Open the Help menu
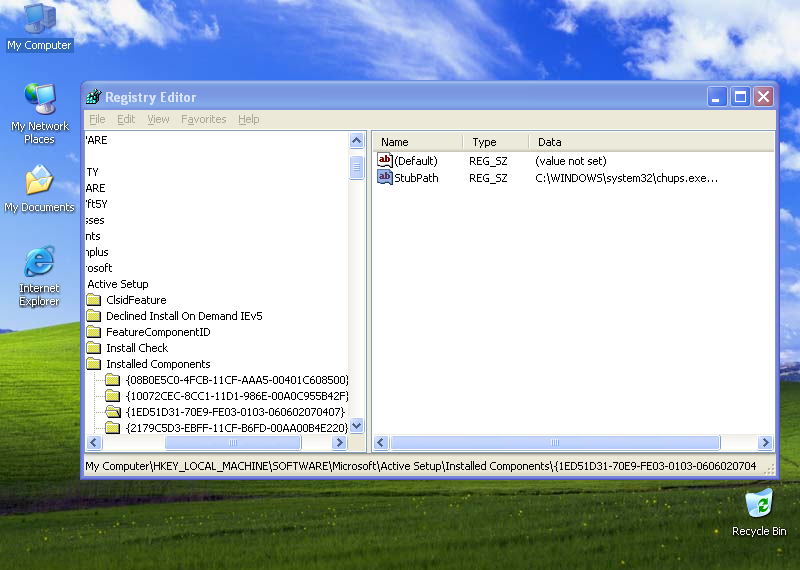 [x=248, y=119]
